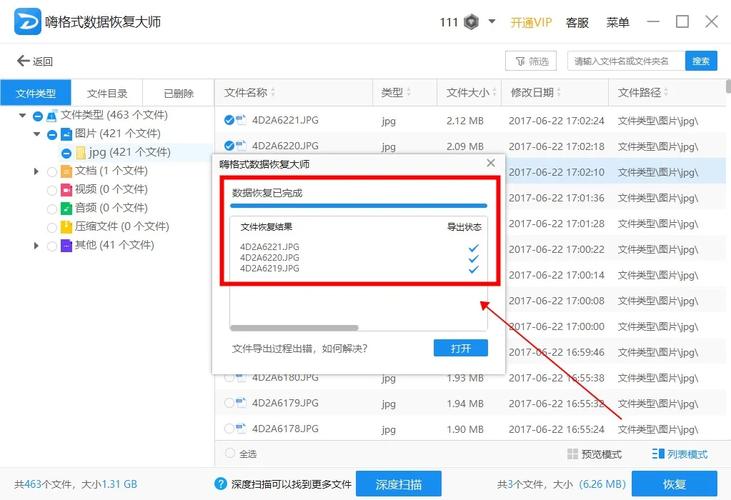Switch to 列表模式 view
Screen dimensions: 731x500
tap(680, 454)
